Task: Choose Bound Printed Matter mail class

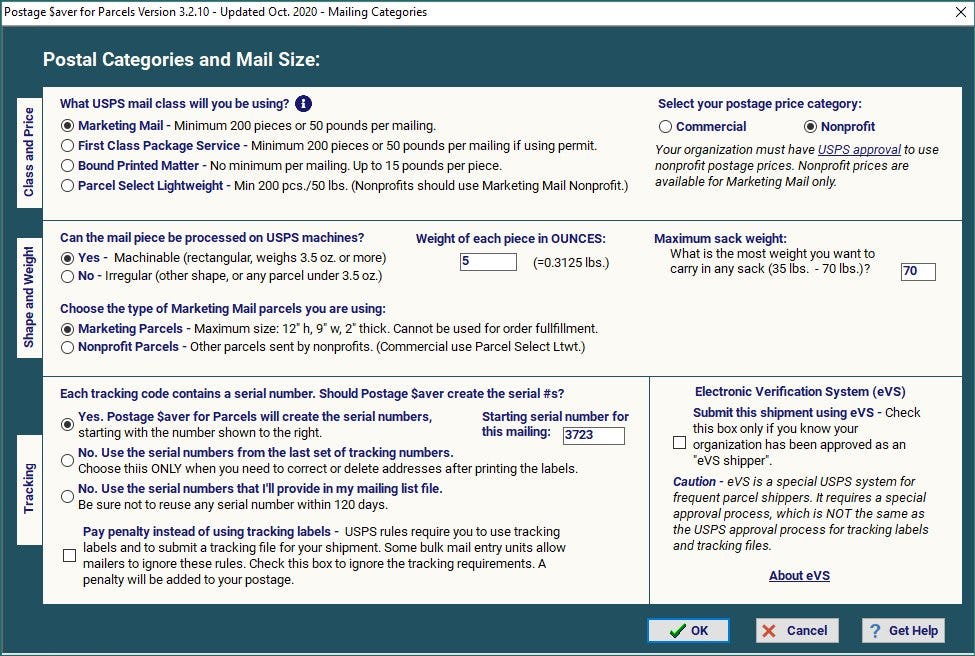Action: (x=67, y=166)
